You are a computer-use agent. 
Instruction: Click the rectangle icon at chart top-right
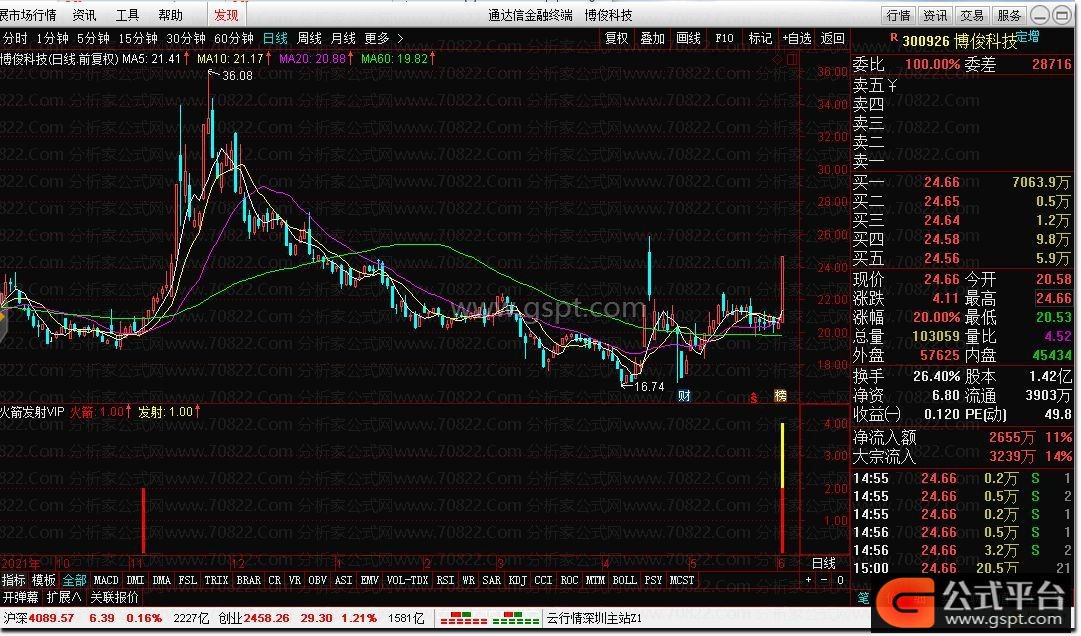[x=792, y=59]
